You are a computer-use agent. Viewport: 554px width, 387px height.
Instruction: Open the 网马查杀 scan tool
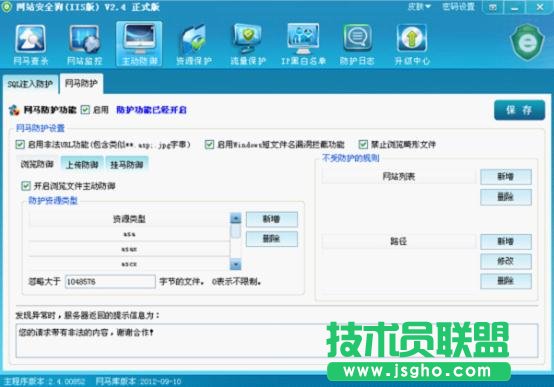[x=30, y=45]
